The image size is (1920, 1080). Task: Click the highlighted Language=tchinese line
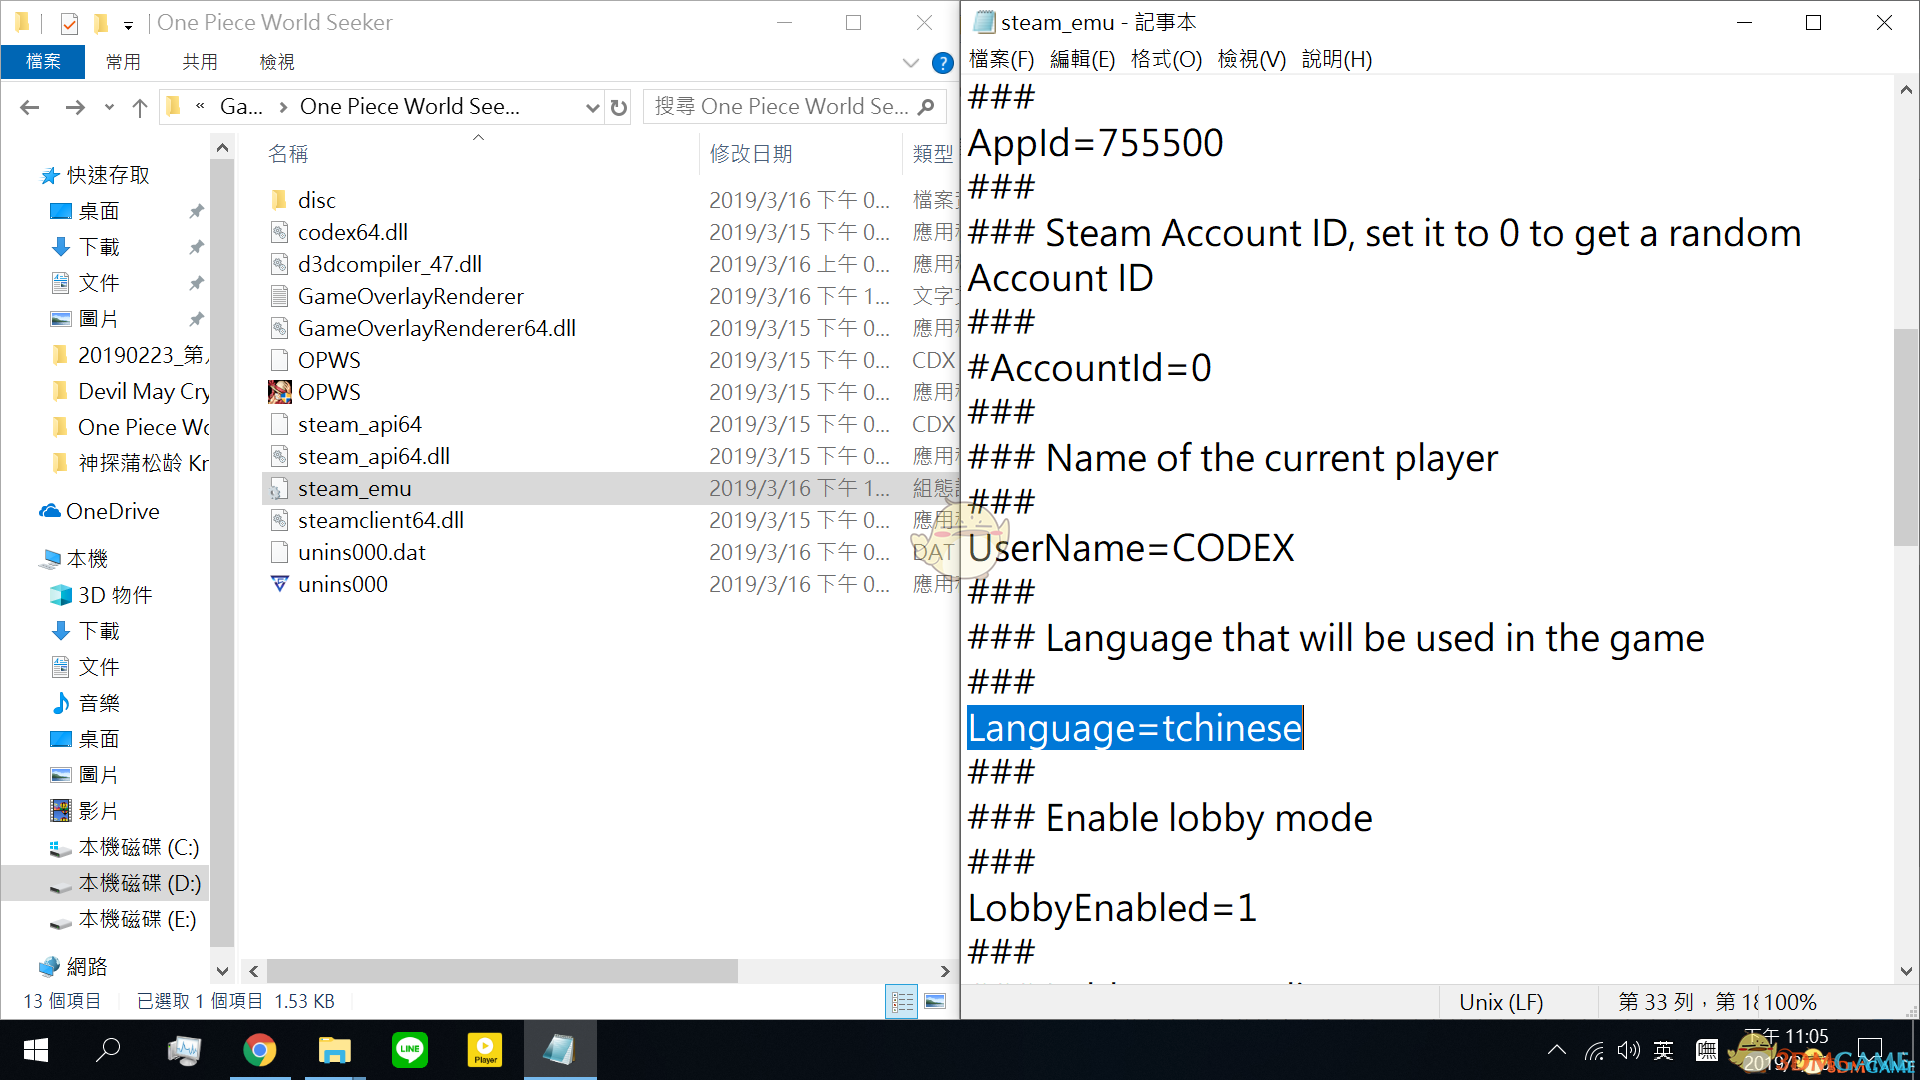click(x=1135, y=728)
